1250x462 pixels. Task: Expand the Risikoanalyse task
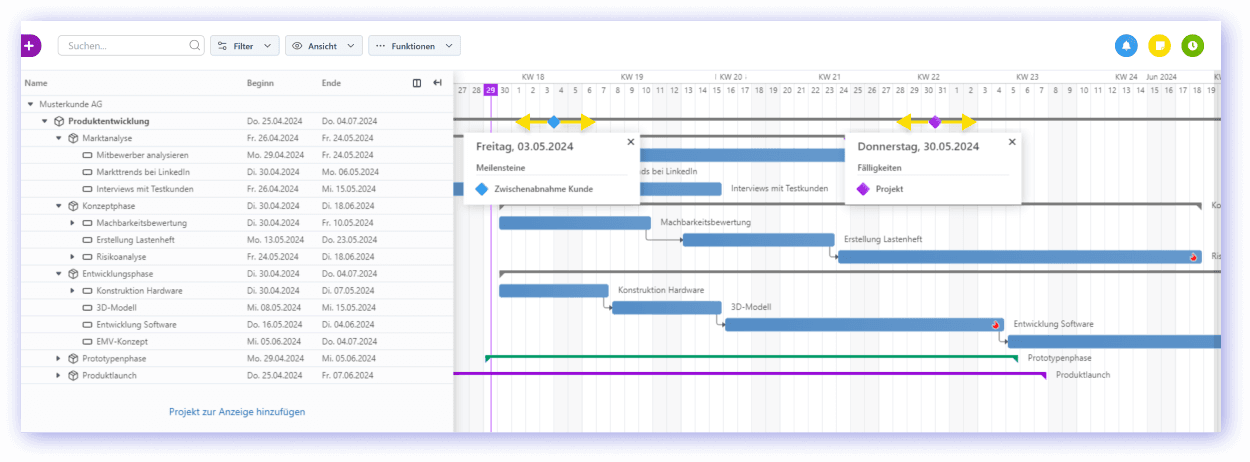pyautogui.click(x=72, y=257)
